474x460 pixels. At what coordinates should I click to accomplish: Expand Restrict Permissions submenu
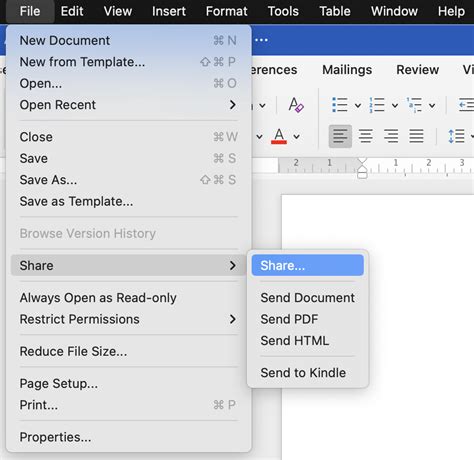(128, 319)
